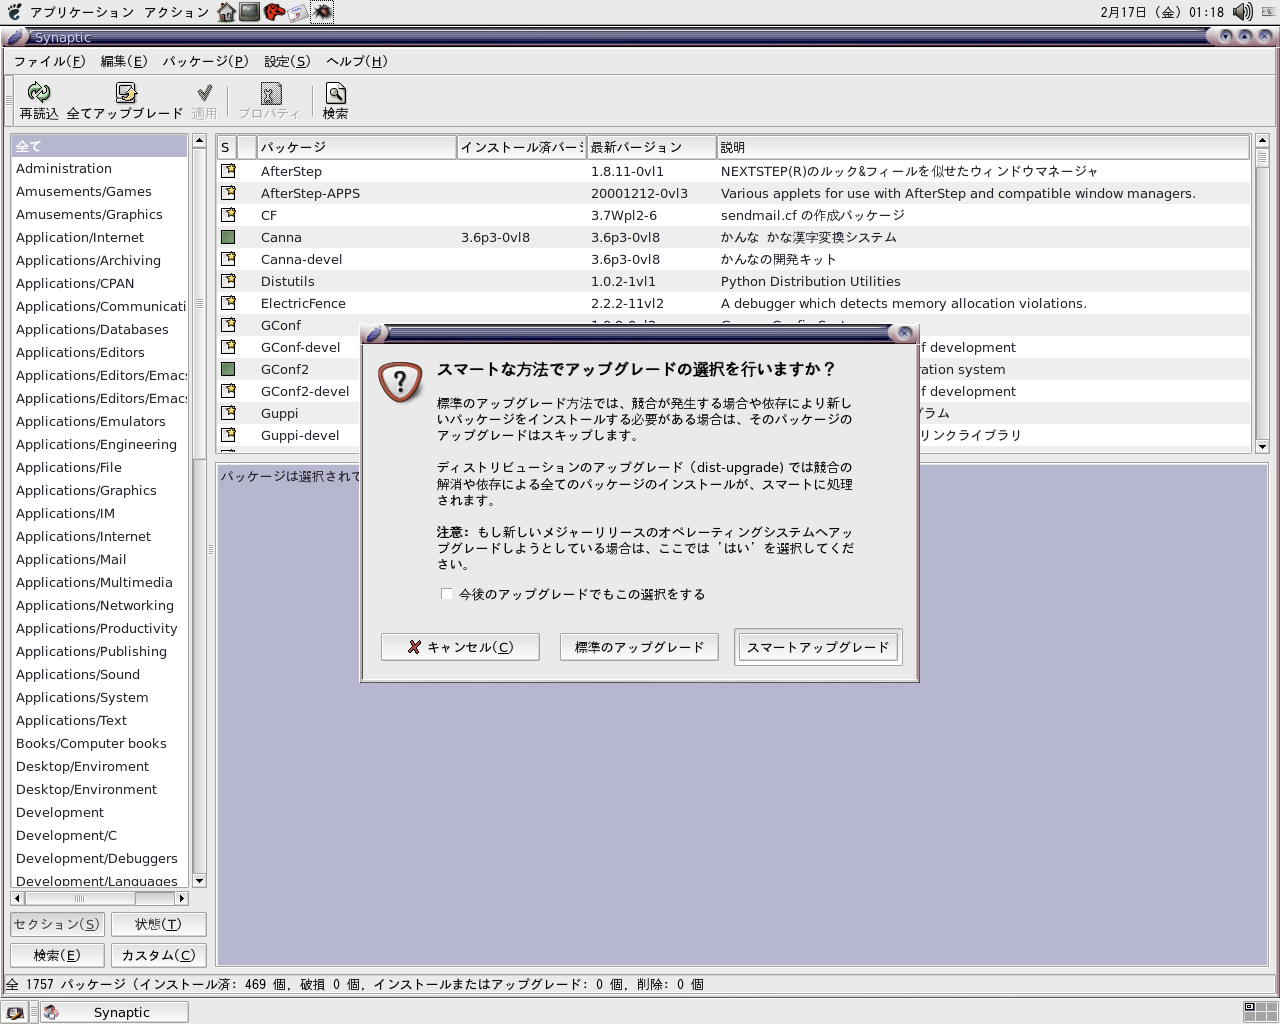Toggle the CF package status box
Image resolution: width=1280 pixels, height=1024 pixels.
(228, 215)
